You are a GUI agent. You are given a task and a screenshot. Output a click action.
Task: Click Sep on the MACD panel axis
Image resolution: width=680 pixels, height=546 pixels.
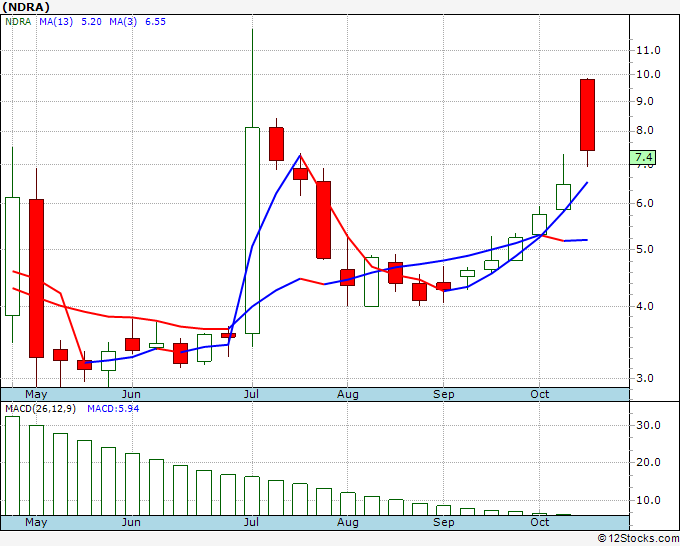tap(443, 522)
